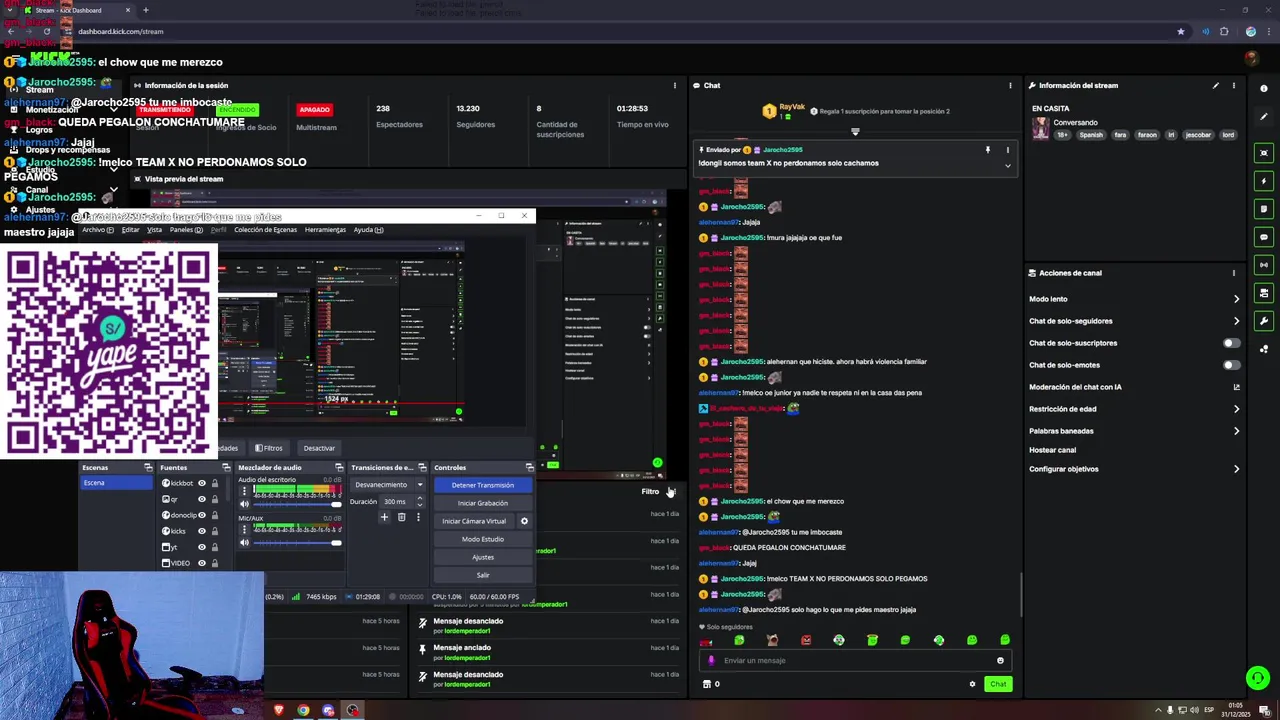Open the Vista menu in OBS
This screenshot has height=720, width=1280.
coord(154,230)
